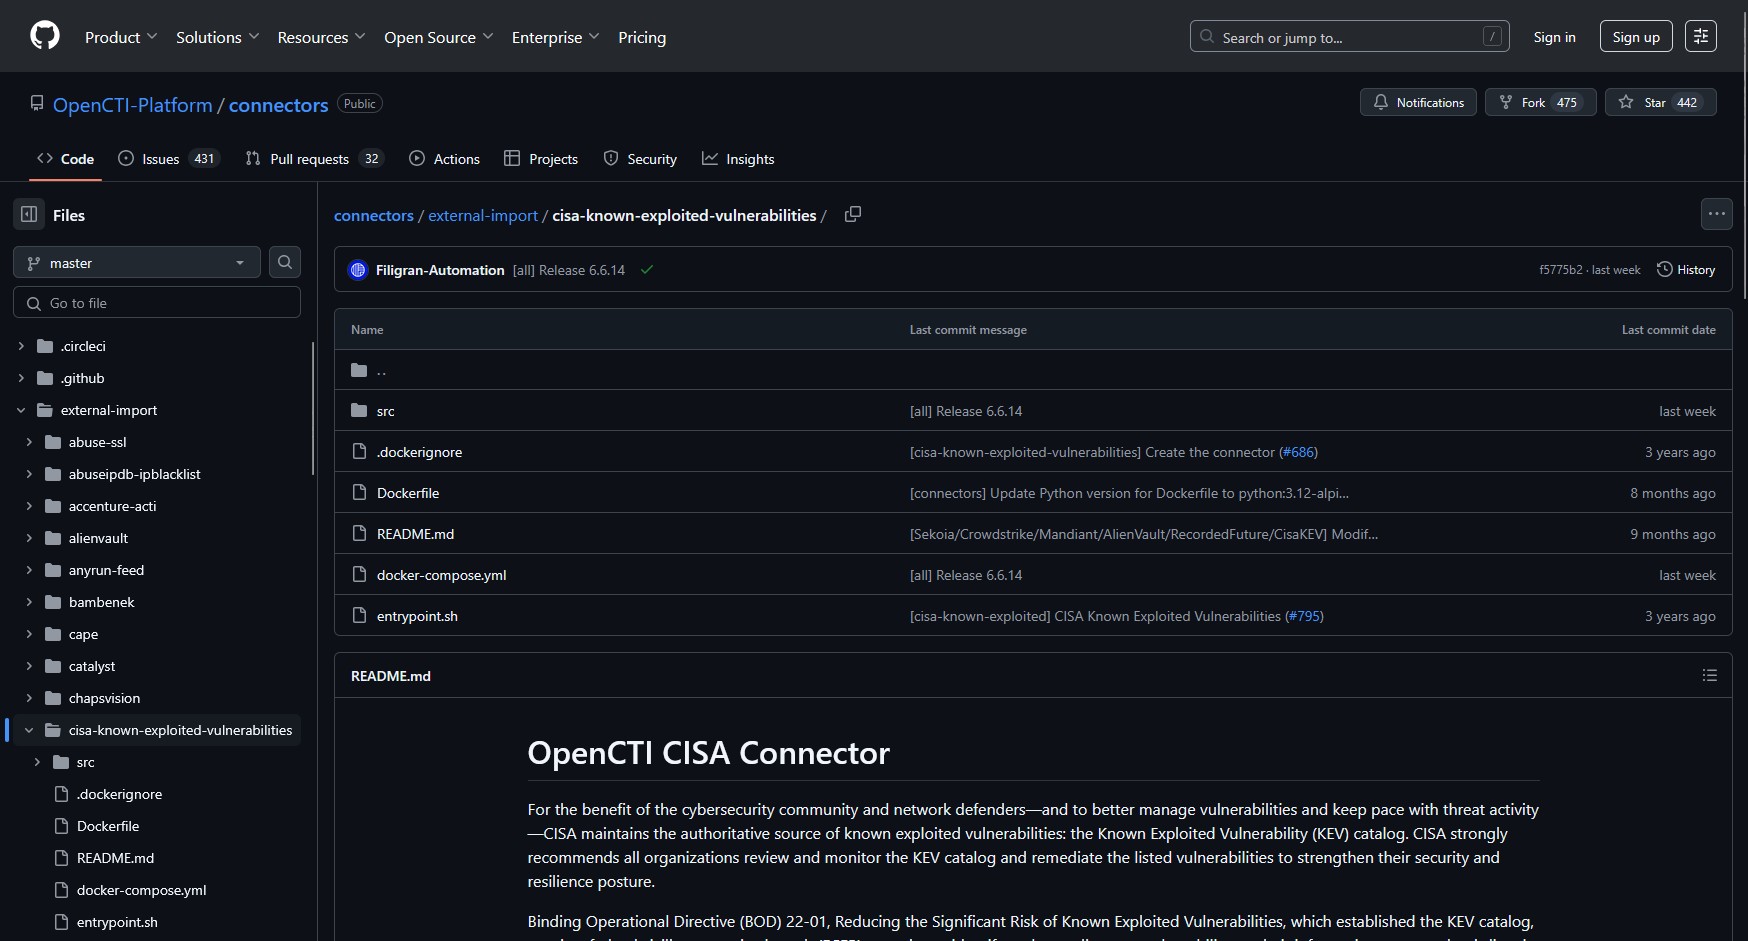This screenshot has height=941, width=1748.
Task: Open the Projects tab
Action: tap(541, 159)
